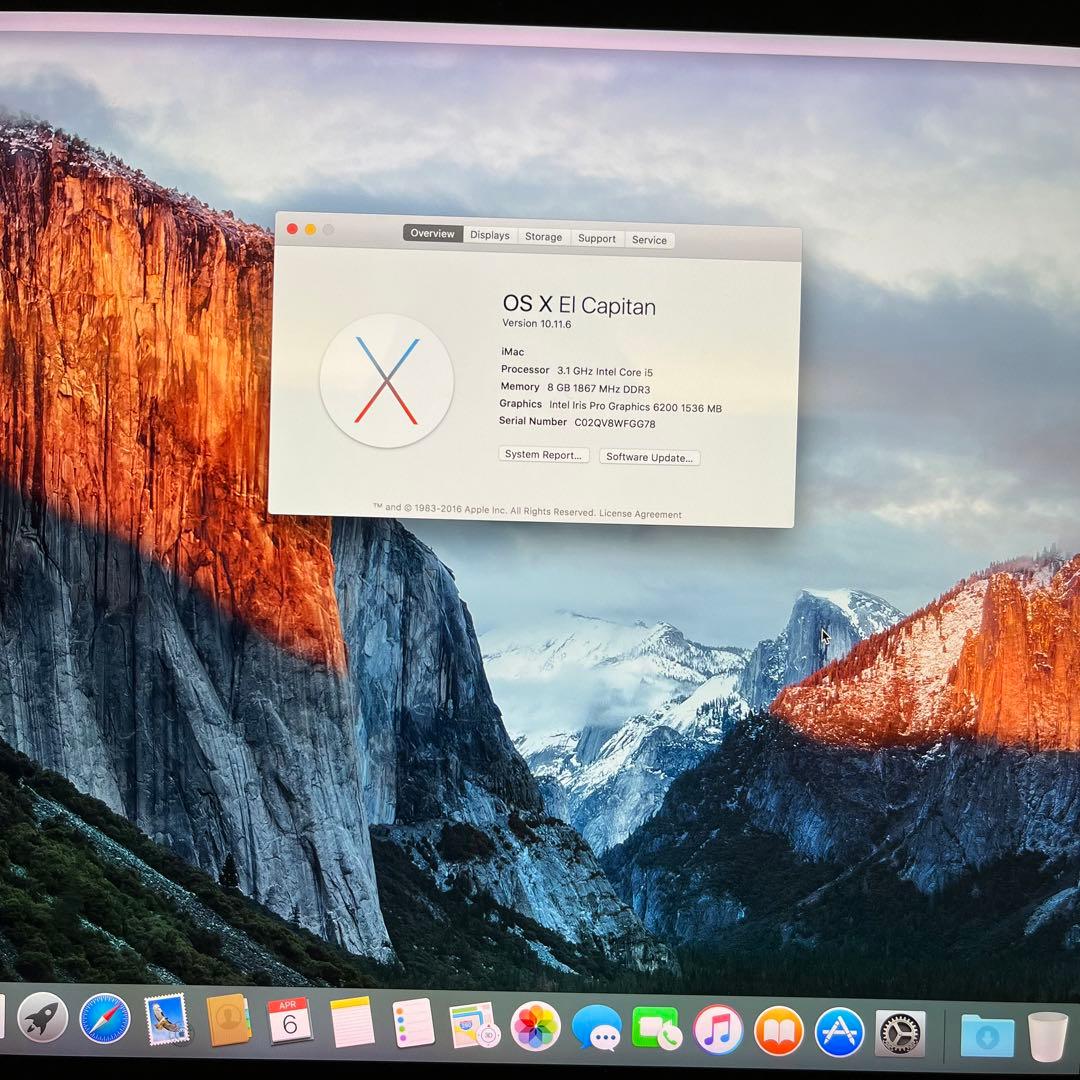1080x1080 pixels.
Task: Open the System Report
Action: [x=543, y=455]
